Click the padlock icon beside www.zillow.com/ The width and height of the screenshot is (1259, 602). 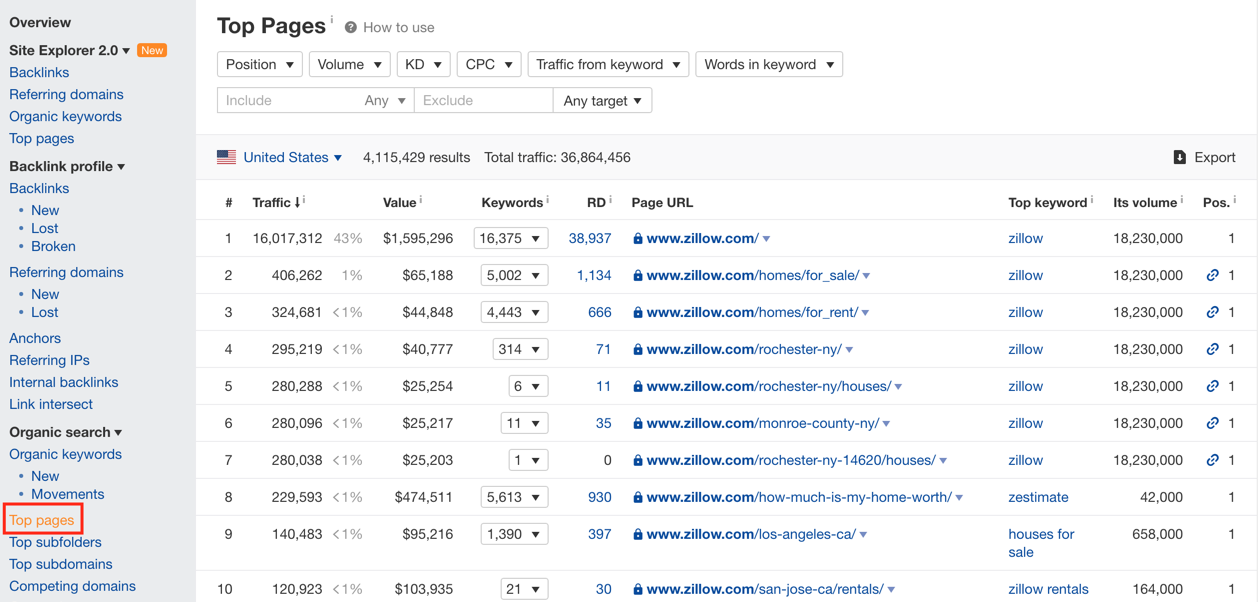(638, 238)
